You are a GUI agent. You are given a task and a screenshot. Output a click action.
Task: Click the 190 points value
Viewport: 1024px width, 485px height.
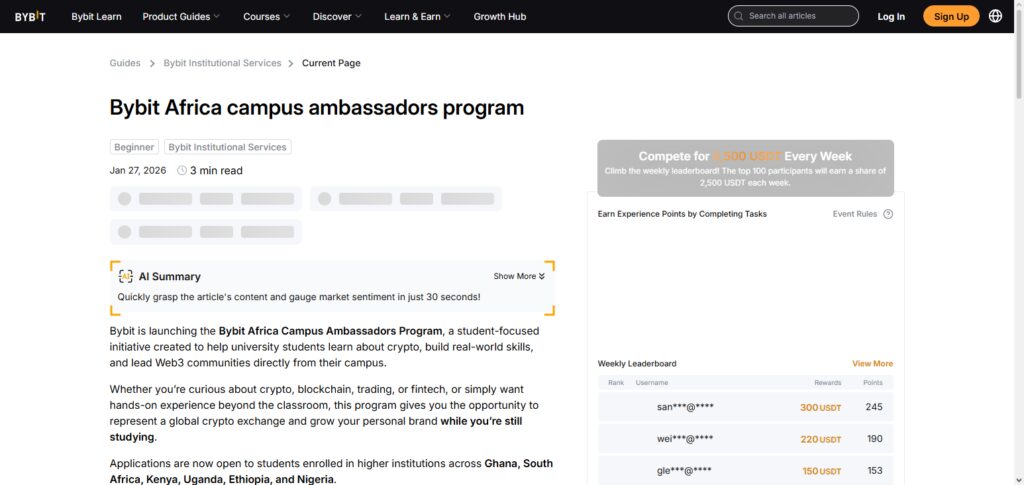pos(874,439)
